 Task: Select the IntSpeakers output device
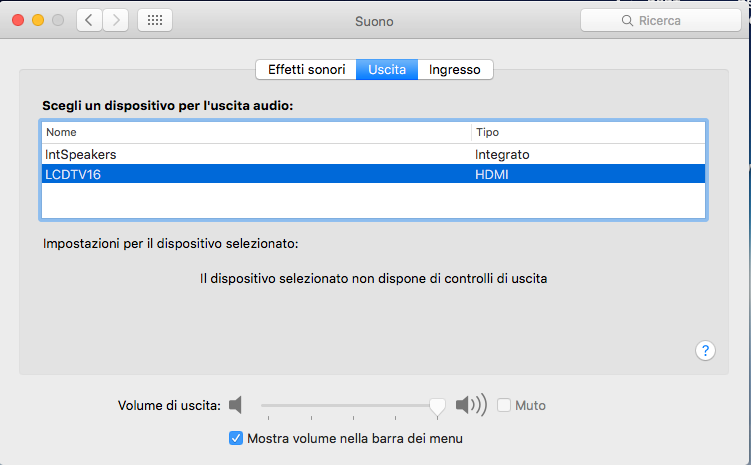pos(81,155)
